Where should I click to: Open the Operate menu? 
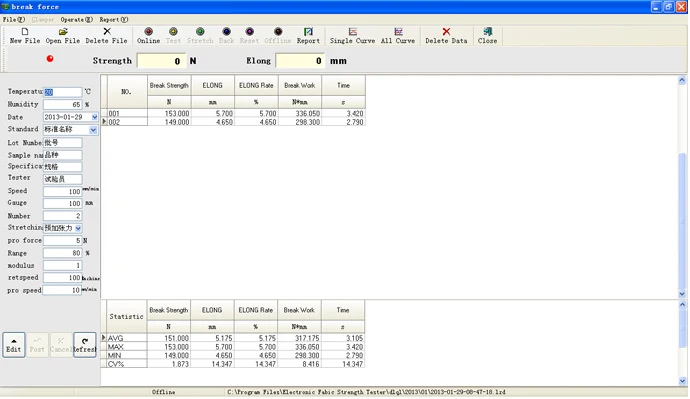coord(77,19)
